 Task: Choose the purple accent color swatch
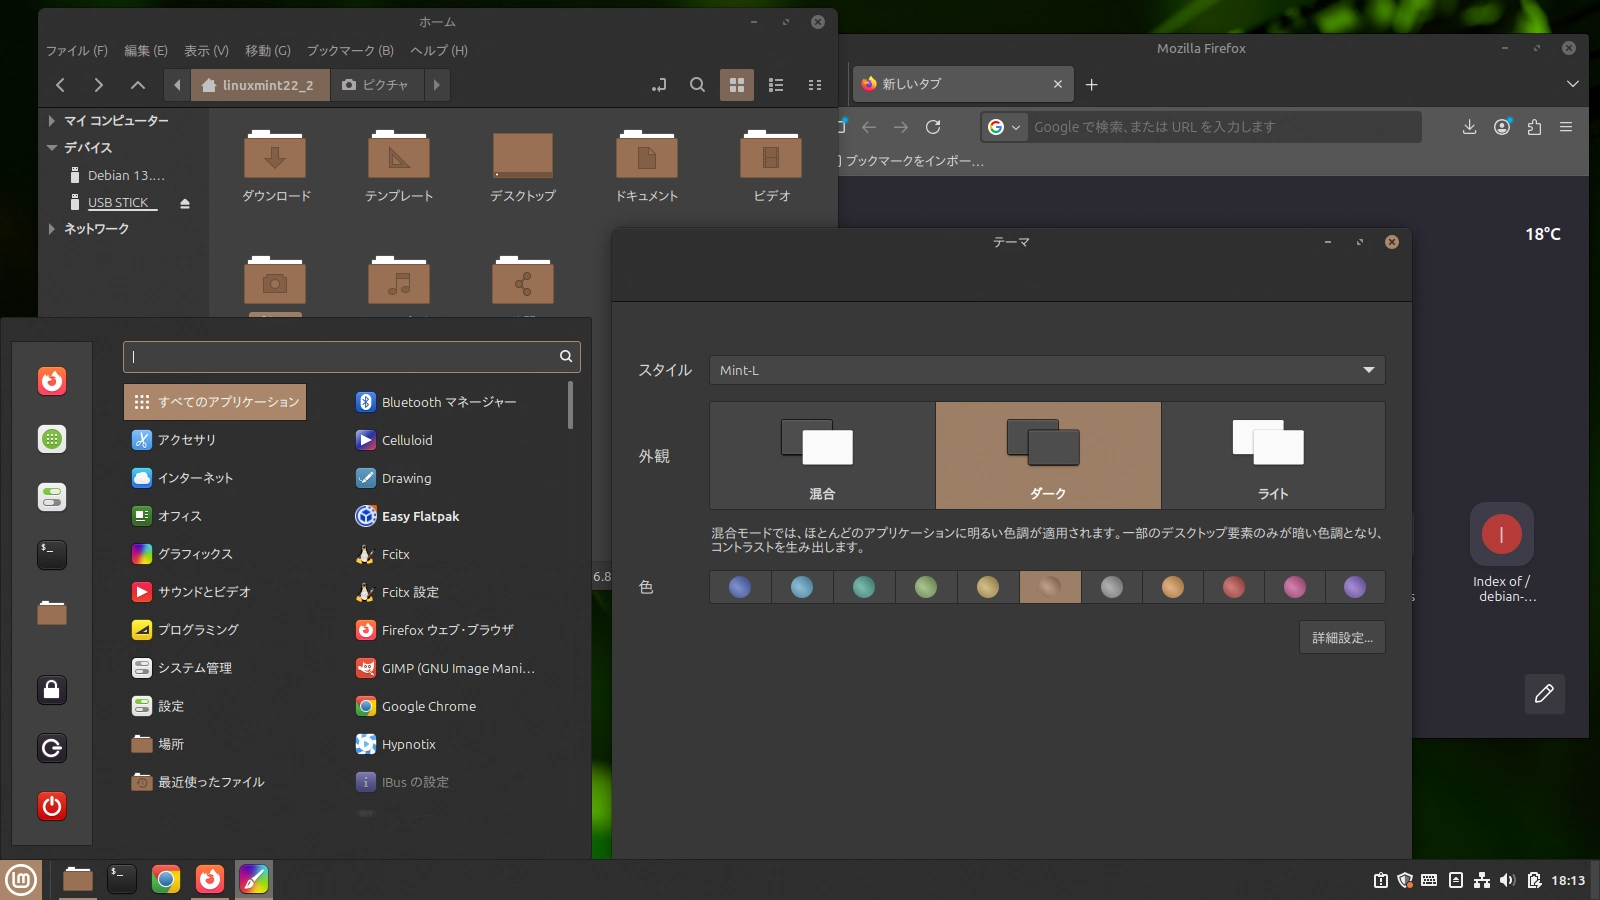[1355, 587]
